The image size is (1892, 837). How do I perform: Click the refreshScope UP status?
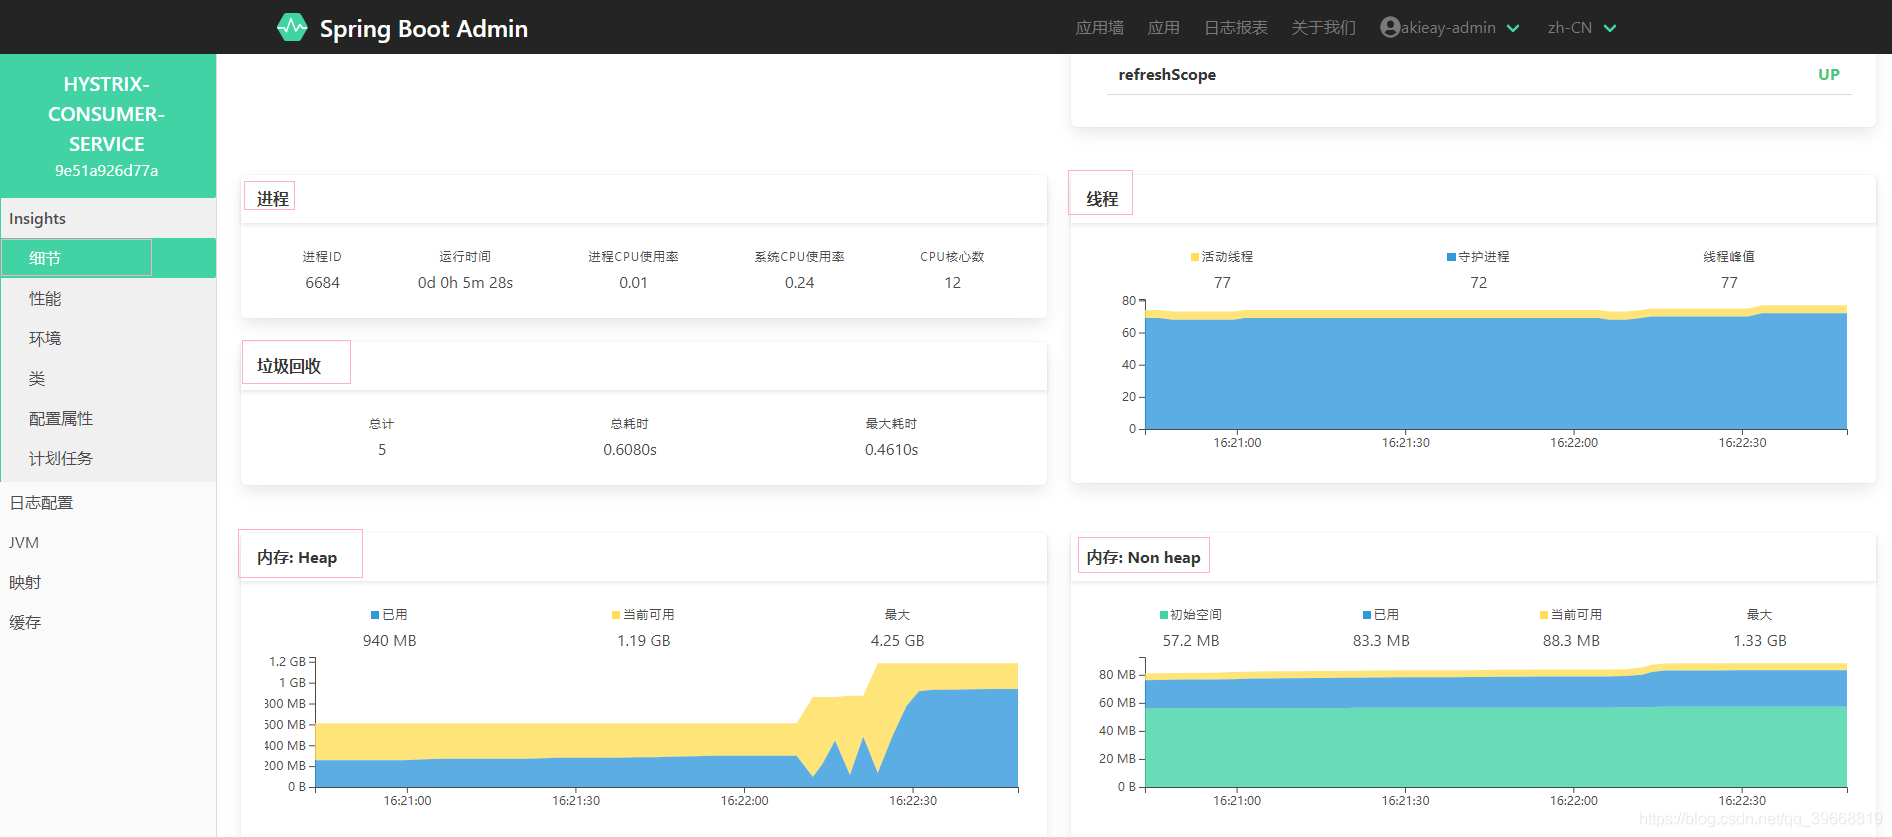click(1828, 74)
